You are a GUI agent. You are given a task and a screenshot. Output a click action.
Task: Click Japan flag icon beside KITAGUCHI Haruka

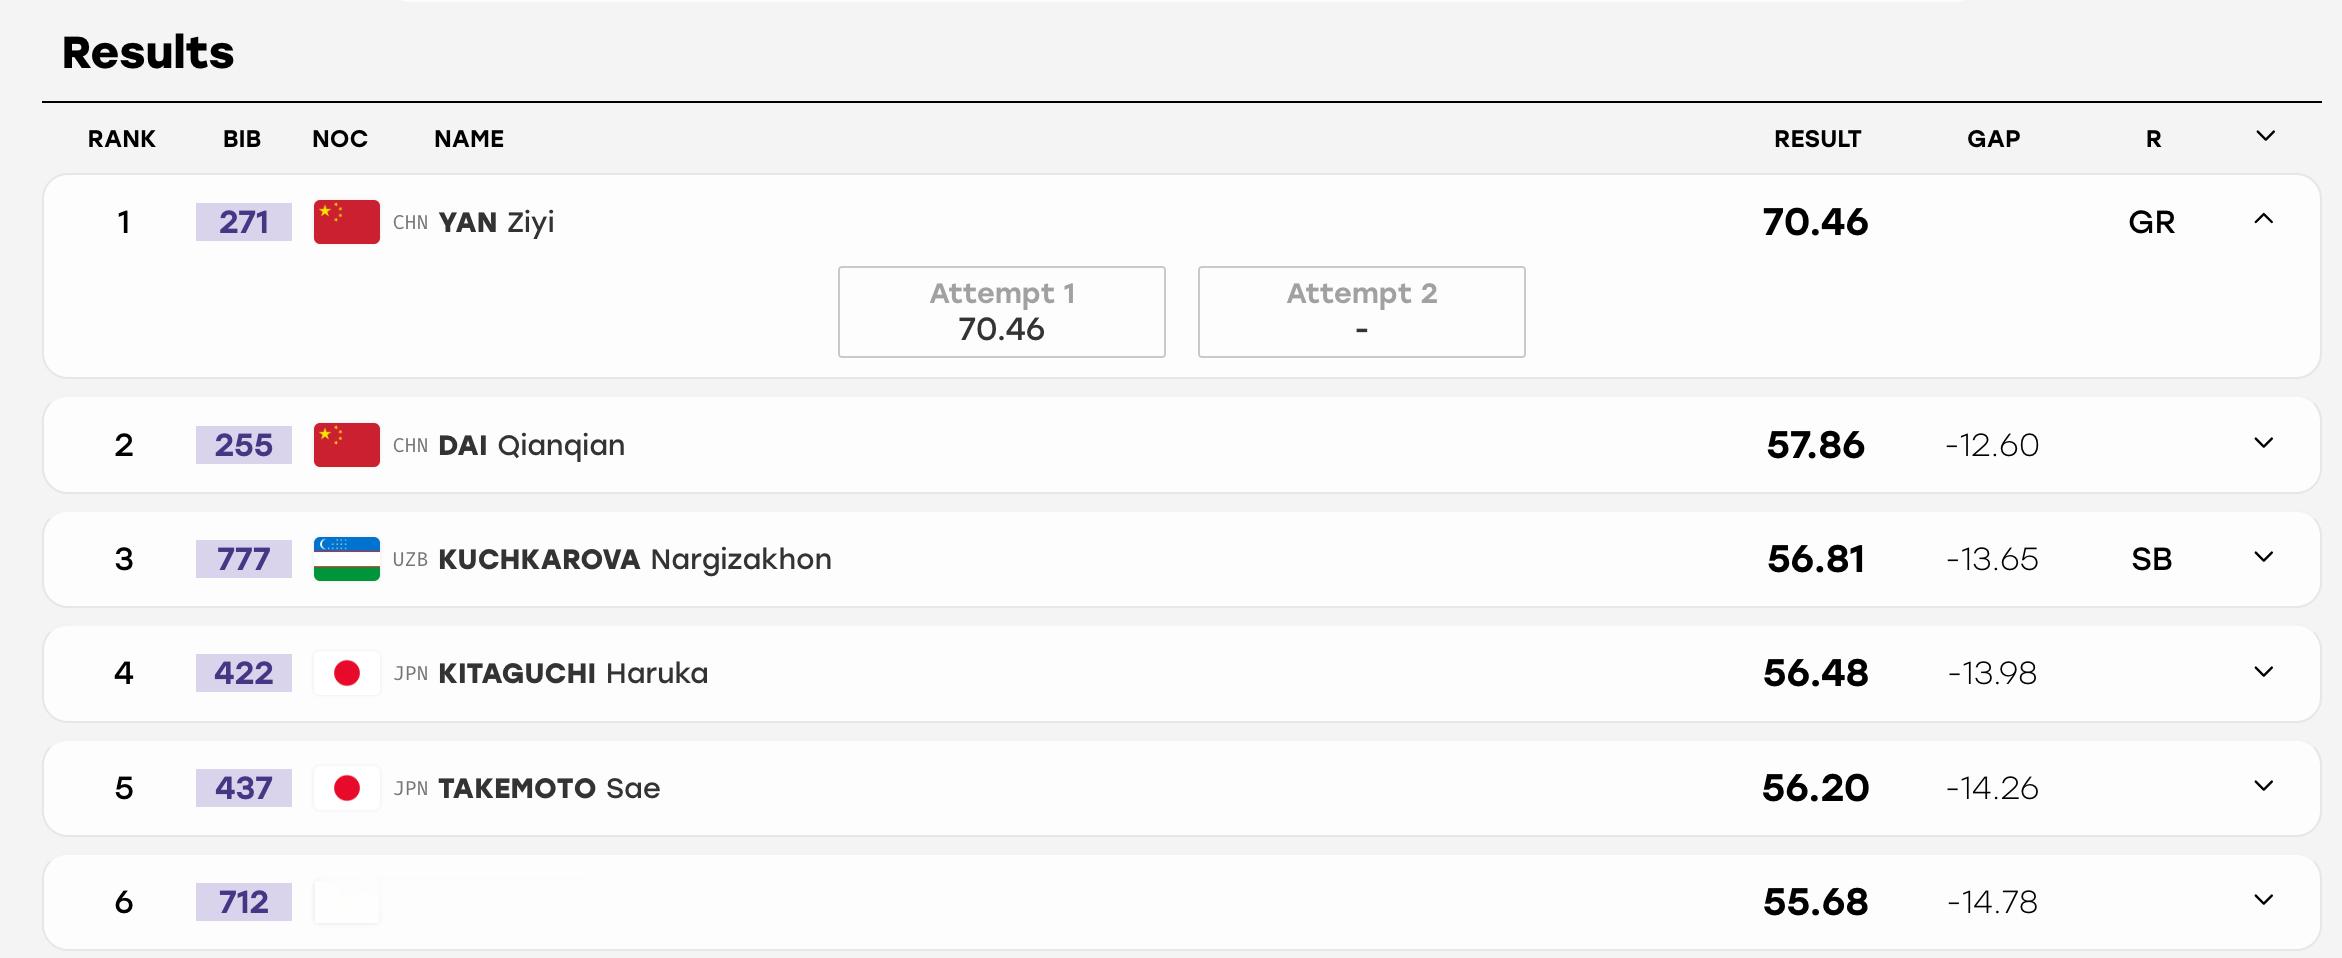[347, 674]
